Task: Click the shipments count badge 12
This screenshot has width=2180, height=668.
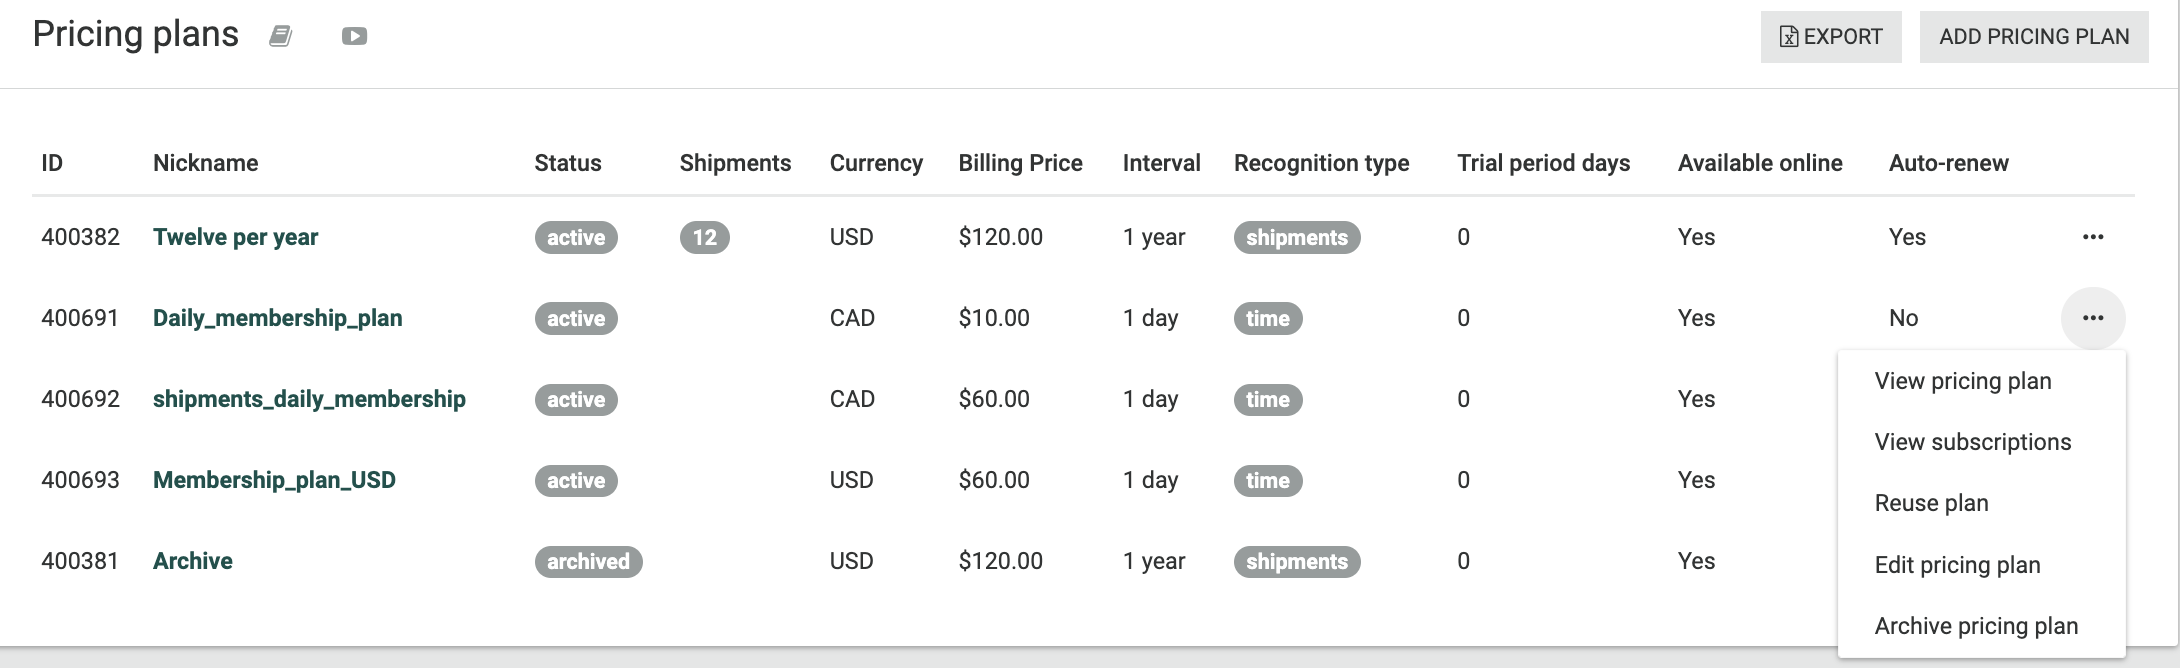Action: click(705, 237)
